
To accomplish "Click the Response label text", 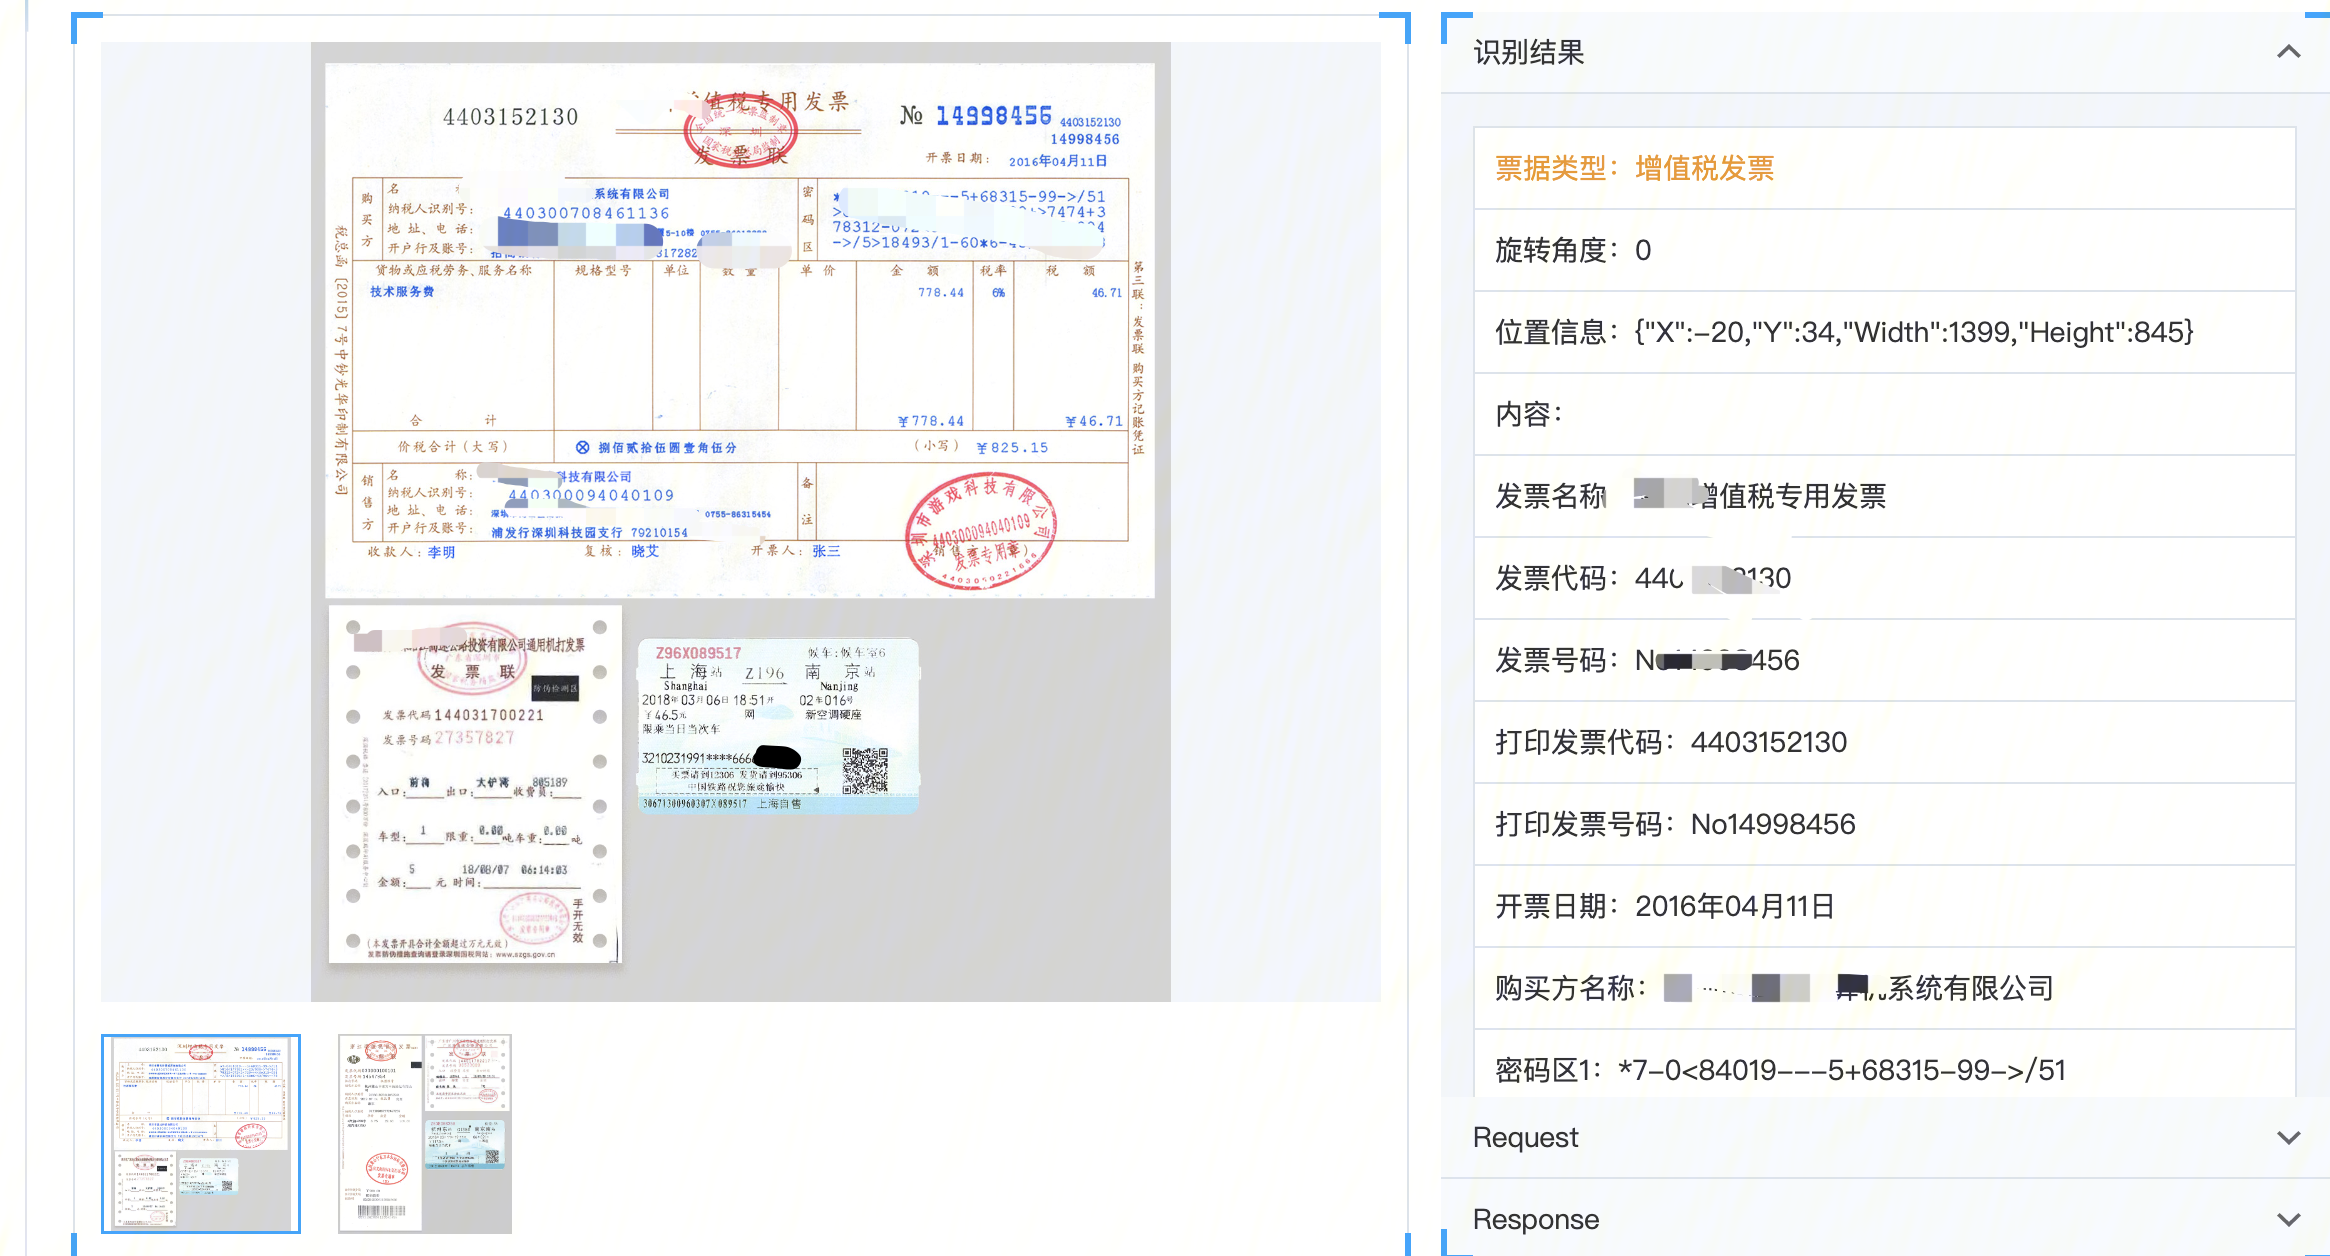I will click(x=1536, y=1220).
